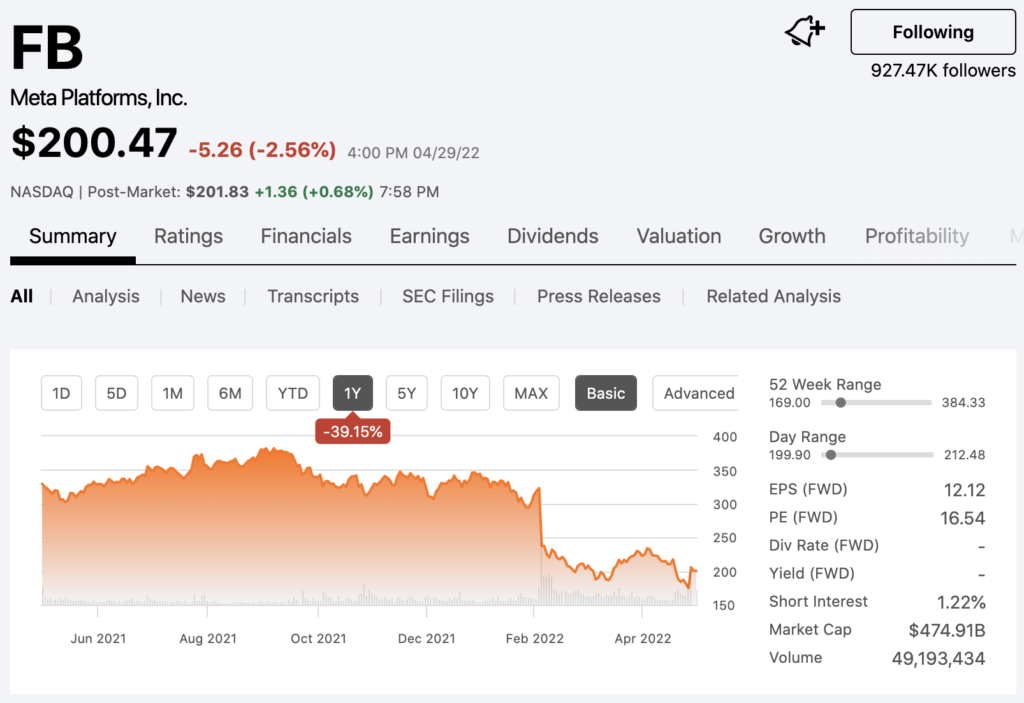Click the Volume 49,193,434 value
The image size is (1024, 703).
click(x=938, y=658)
